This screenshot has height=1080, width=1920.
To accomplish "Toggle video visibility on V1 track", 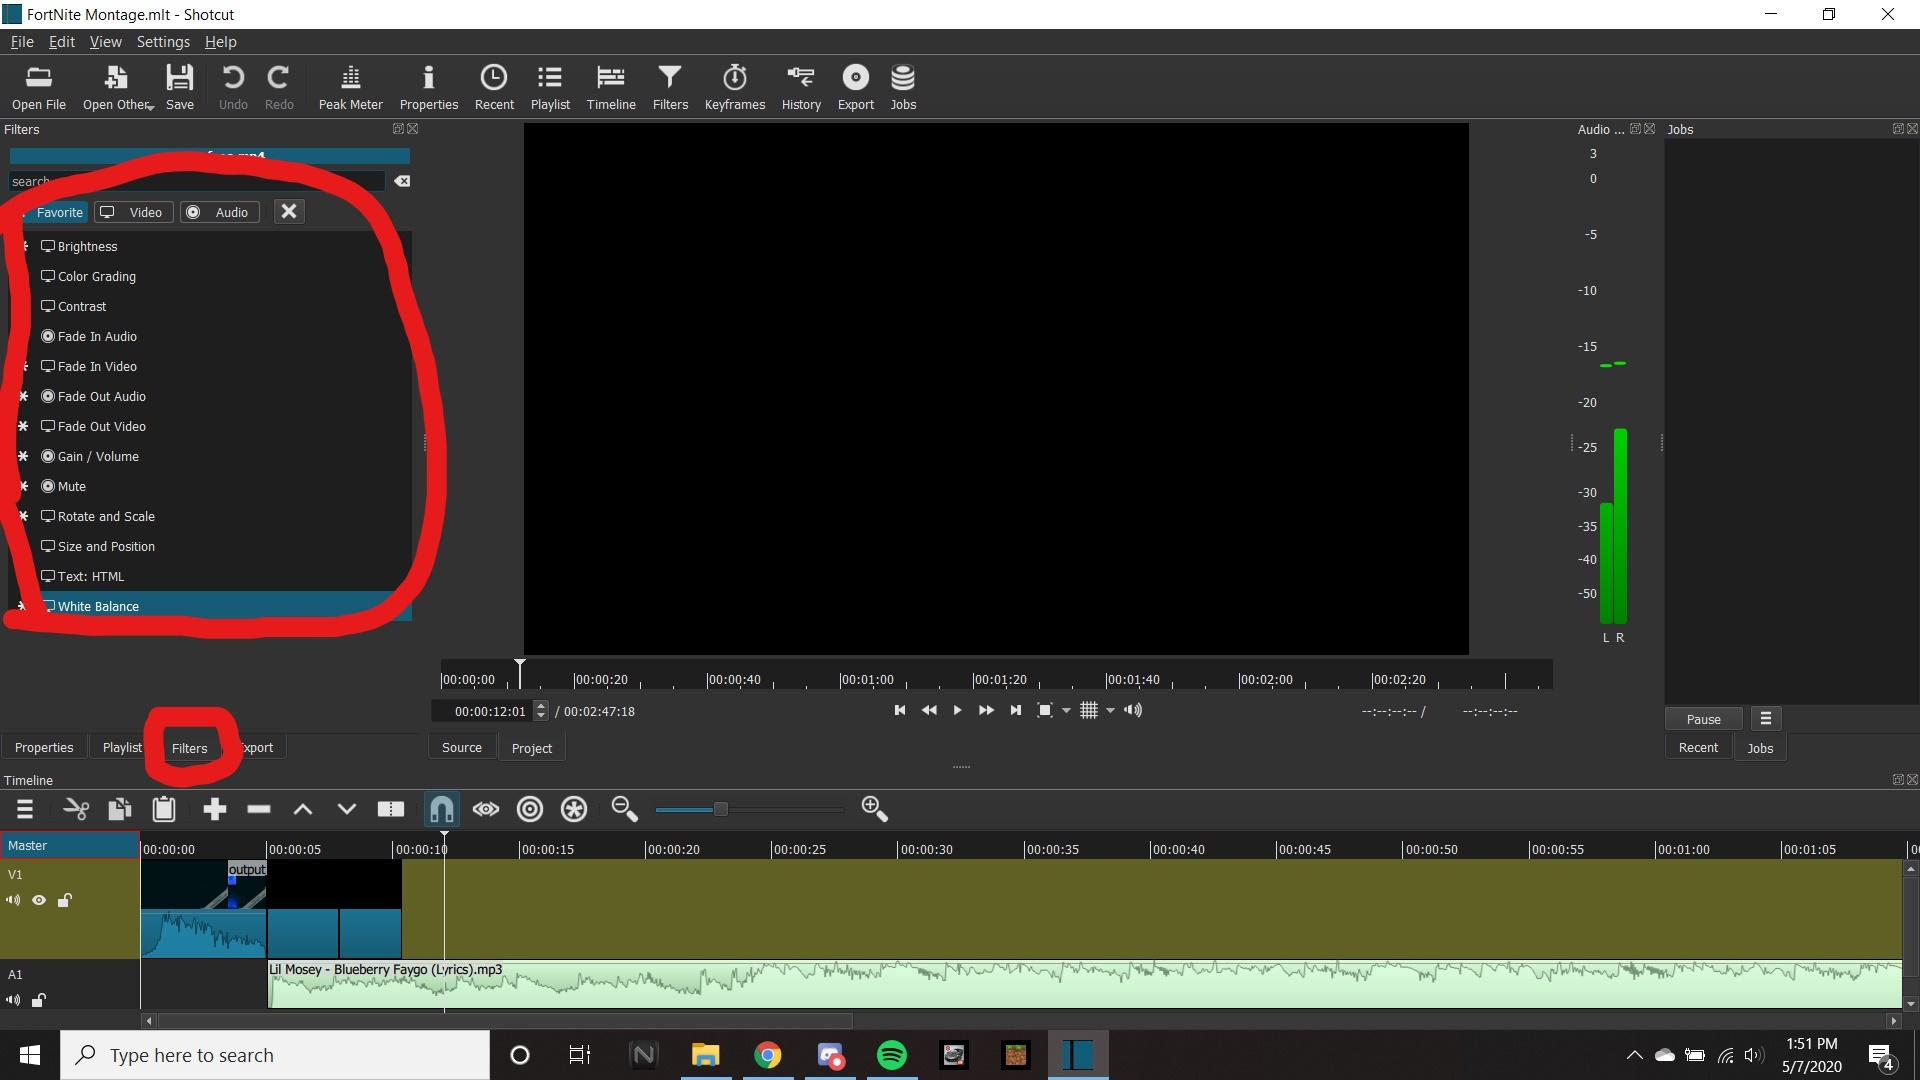I will point(40,899).
